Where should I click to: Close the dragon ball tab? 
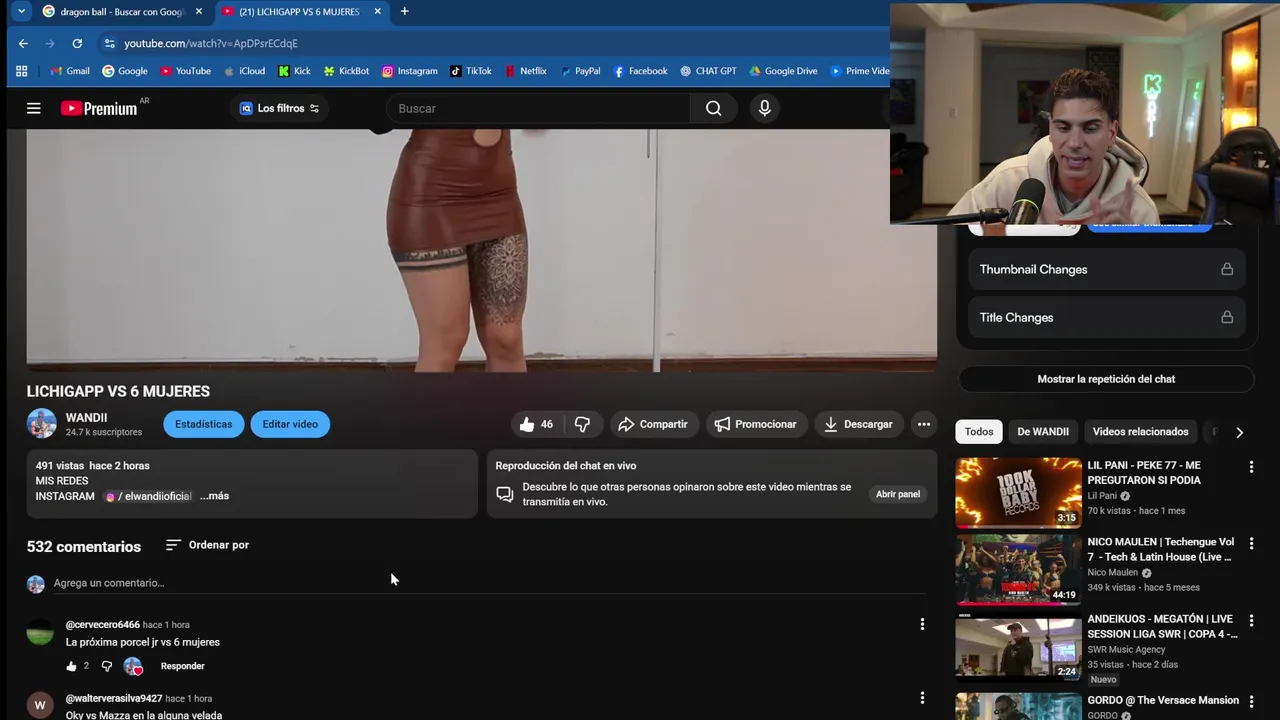pyautogui.click(x=199, y=11)
